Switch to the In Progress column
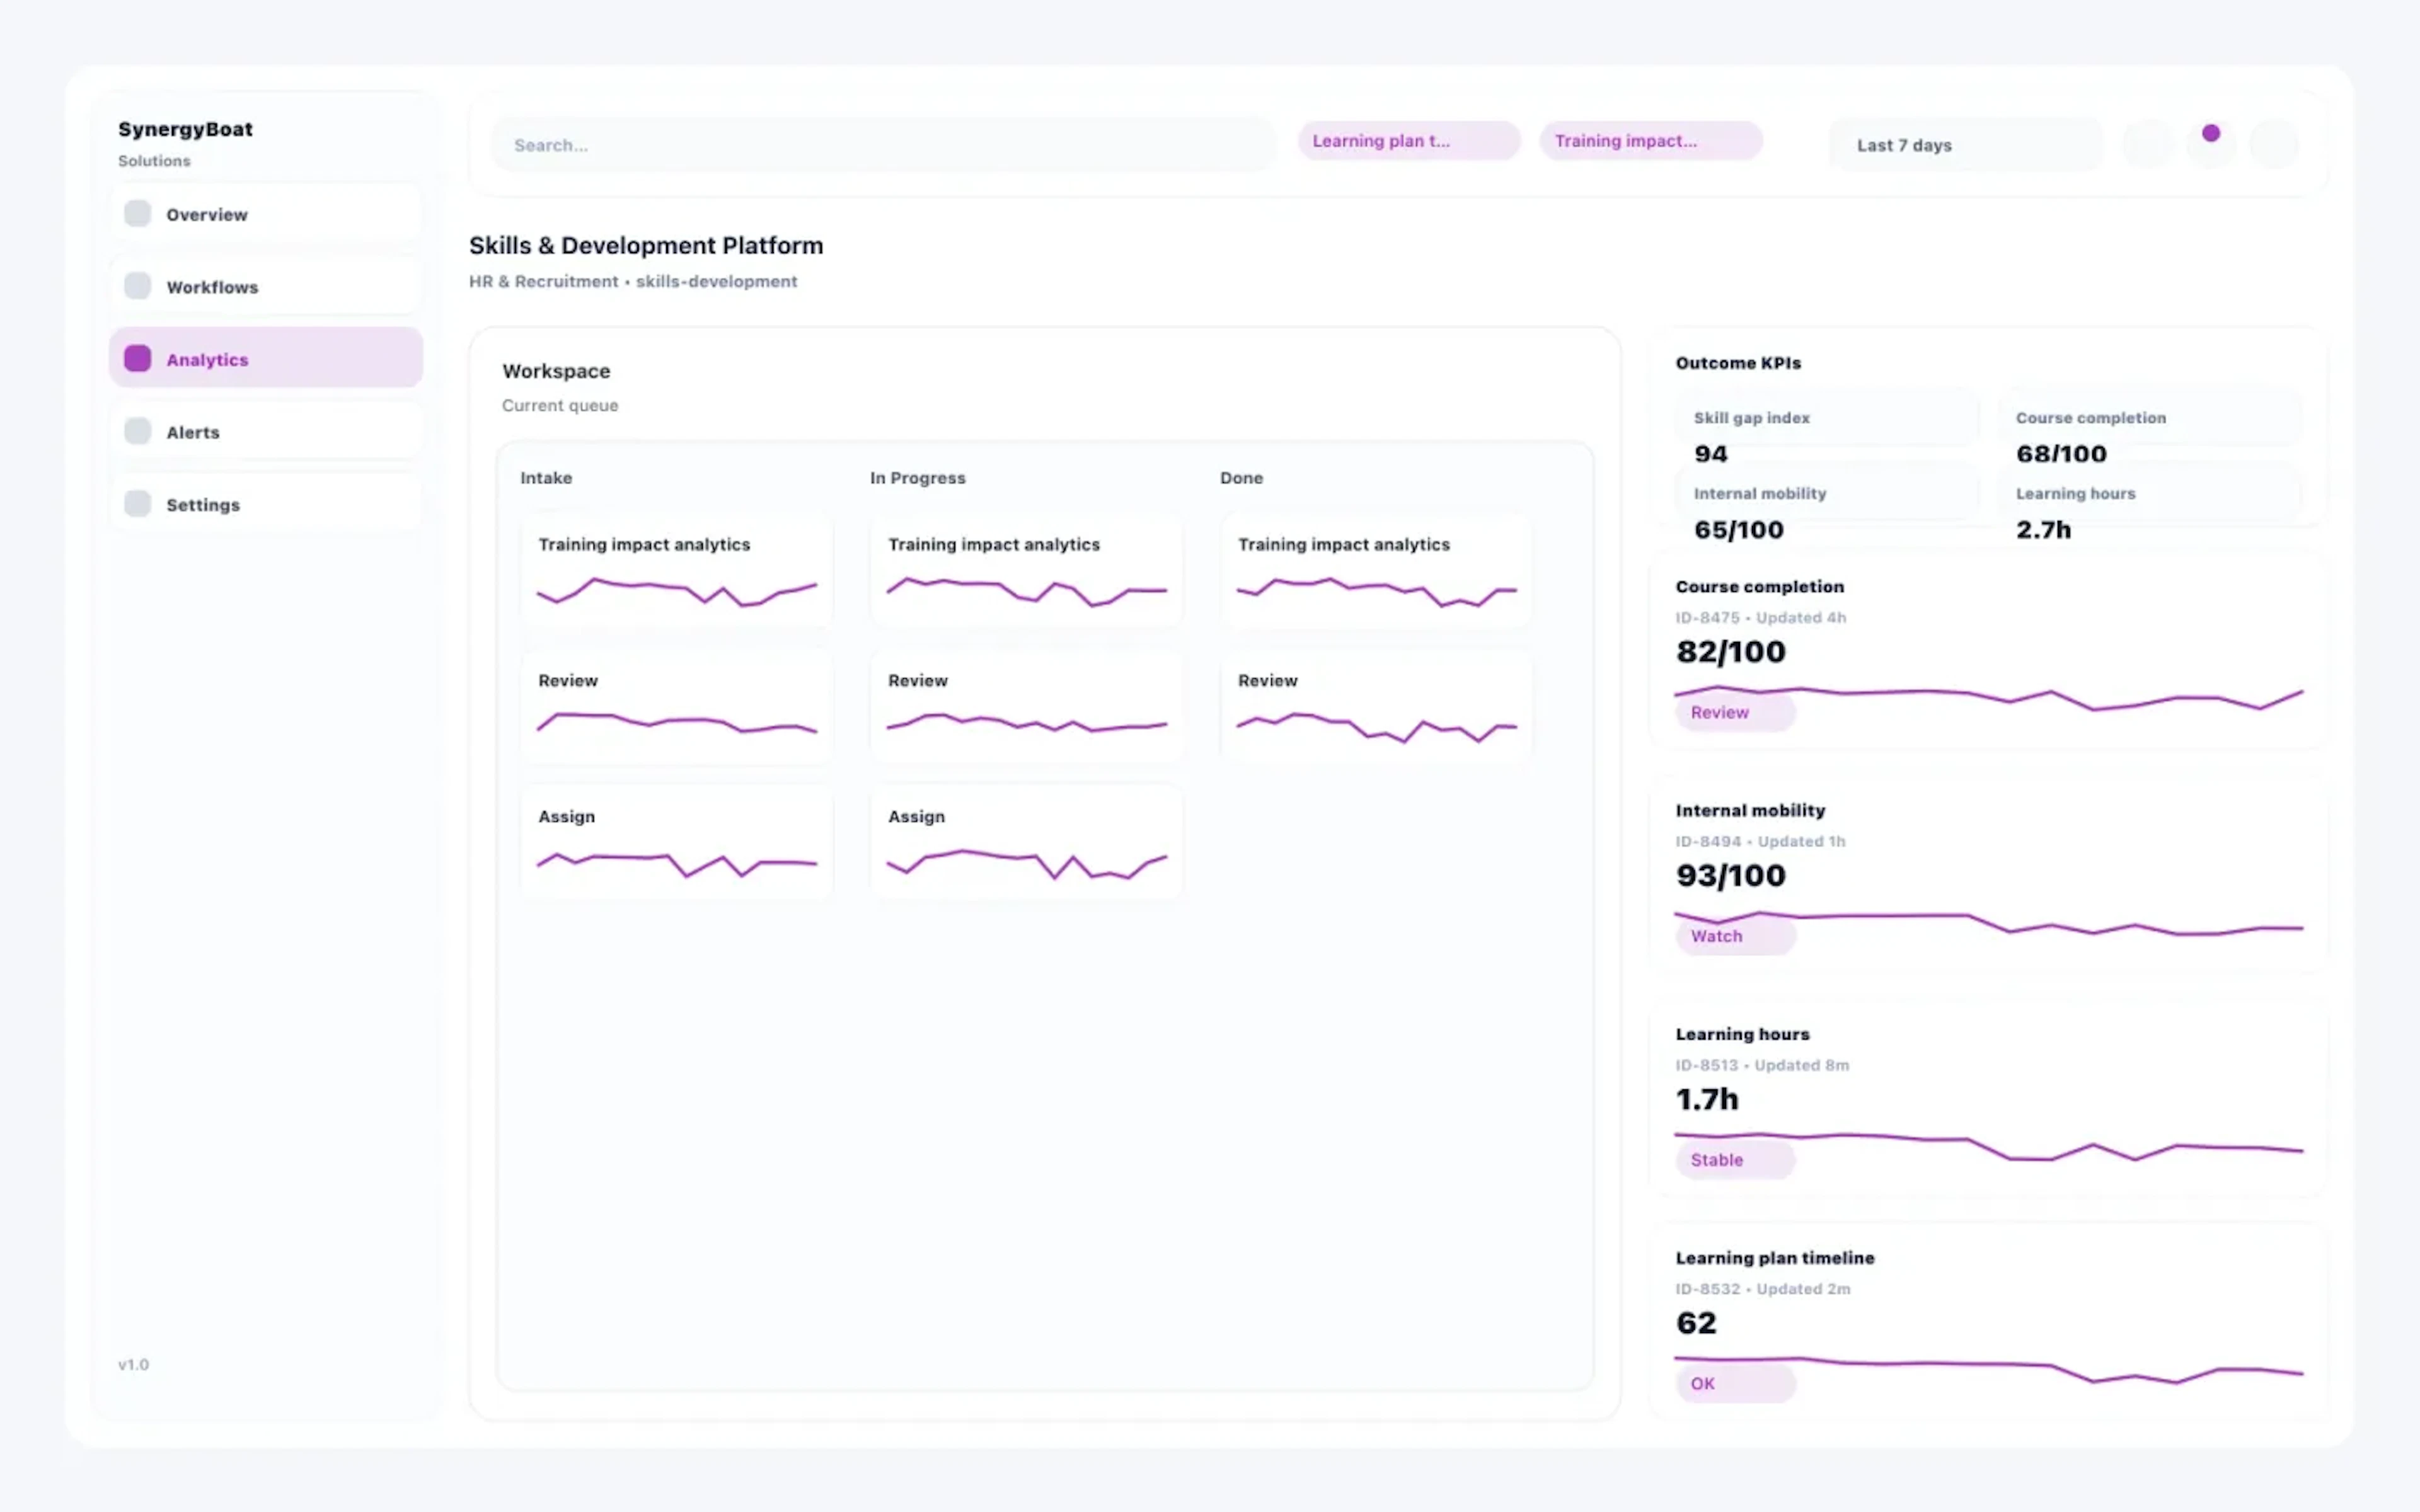The width and height of the screenshot is (2420, 1512). 917,478
